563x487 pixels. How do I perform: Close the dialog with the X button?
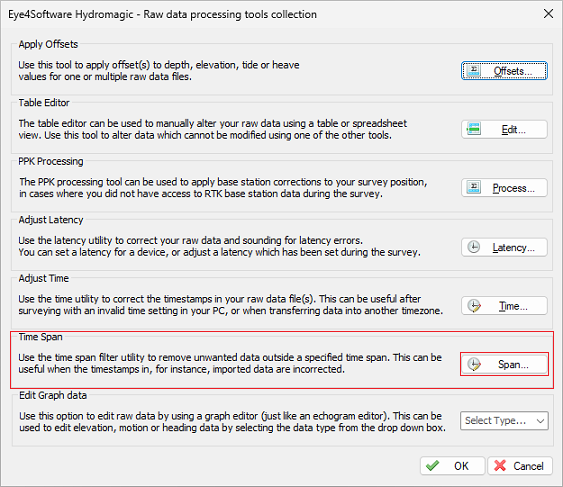click(x=548, y=14)
